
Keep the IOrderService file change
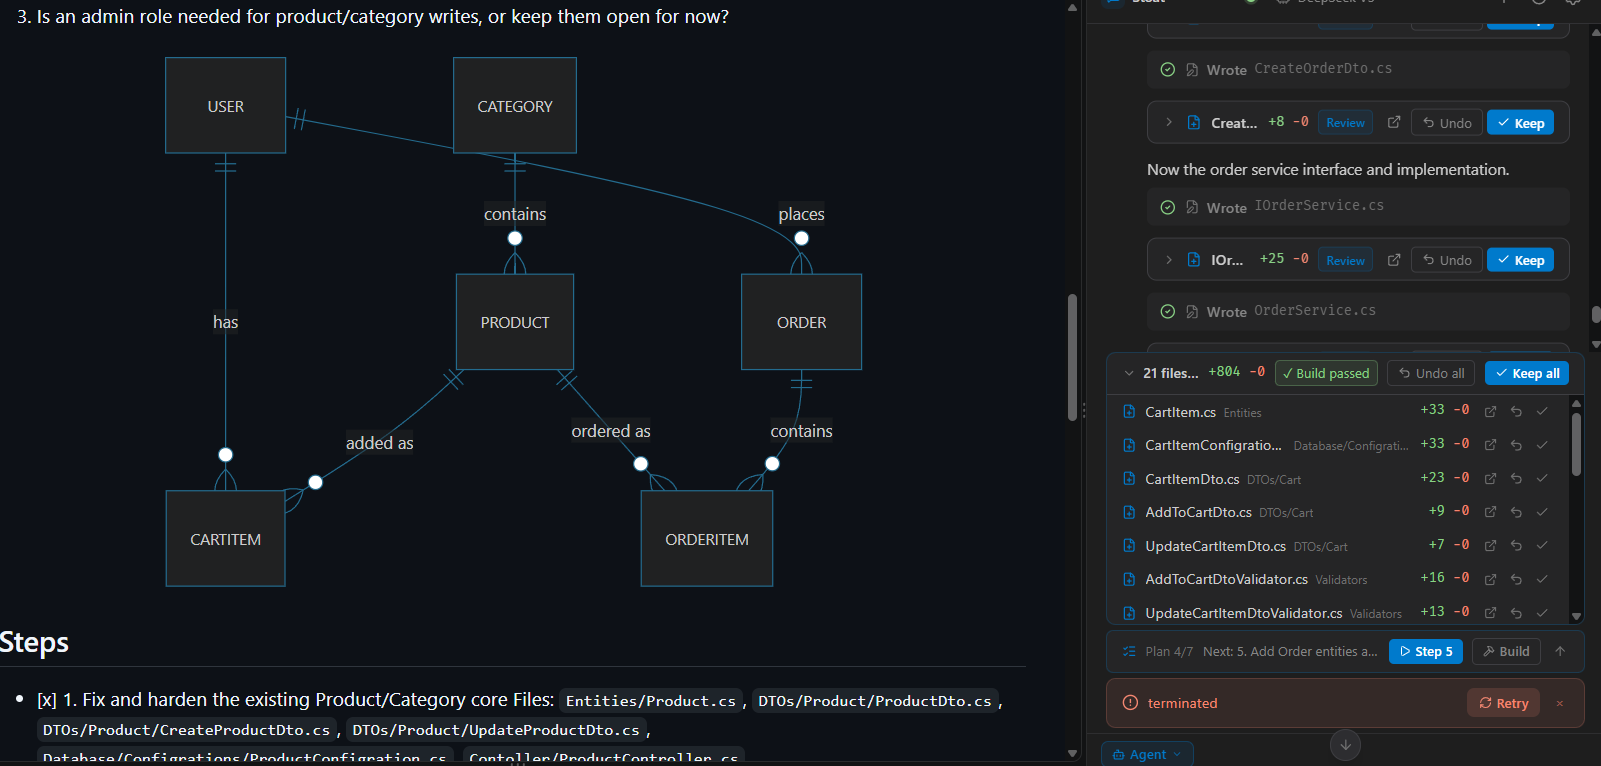coord(1520,260)
